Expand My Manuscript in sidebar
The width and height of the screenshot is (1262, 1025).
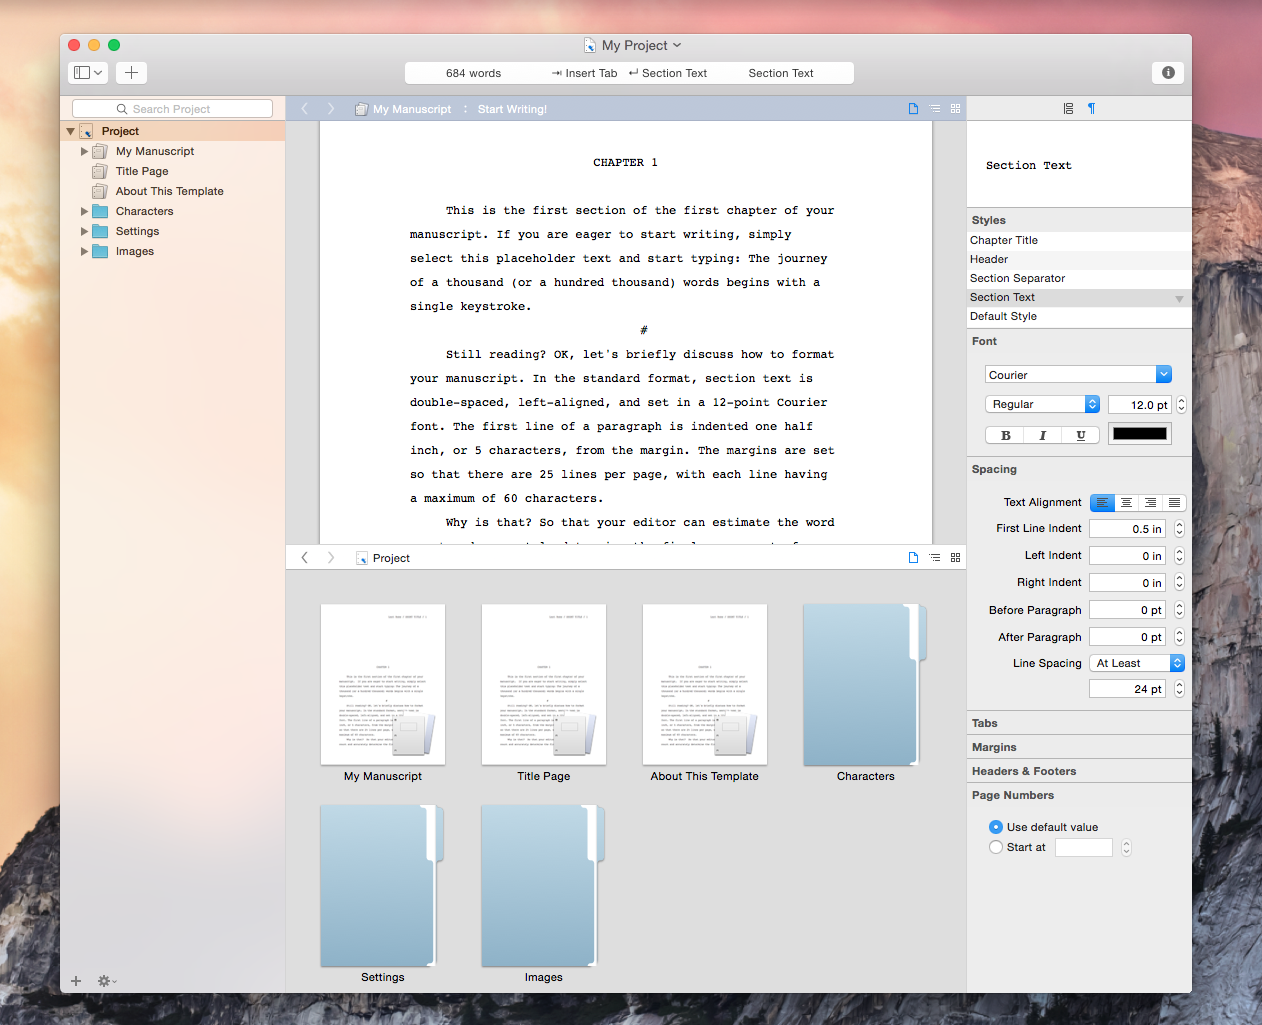tap(84, 151)
